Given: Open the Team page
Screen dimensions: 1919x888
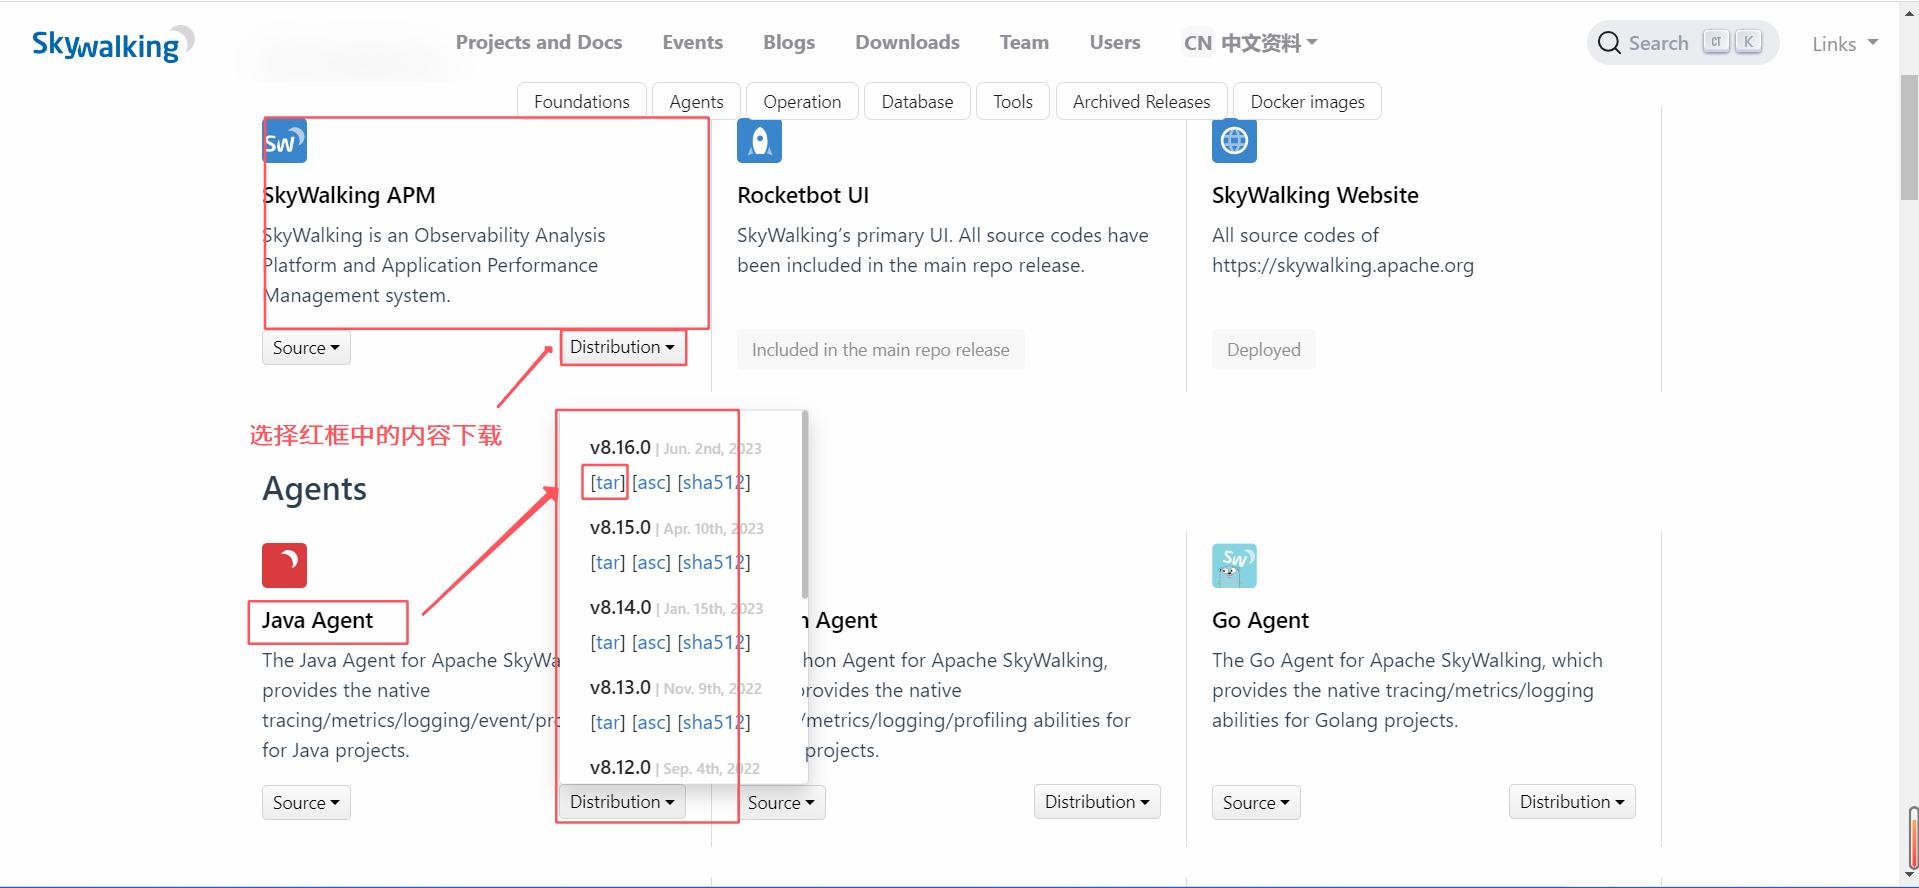Looking at the screenshot, I should (1024, 42).
